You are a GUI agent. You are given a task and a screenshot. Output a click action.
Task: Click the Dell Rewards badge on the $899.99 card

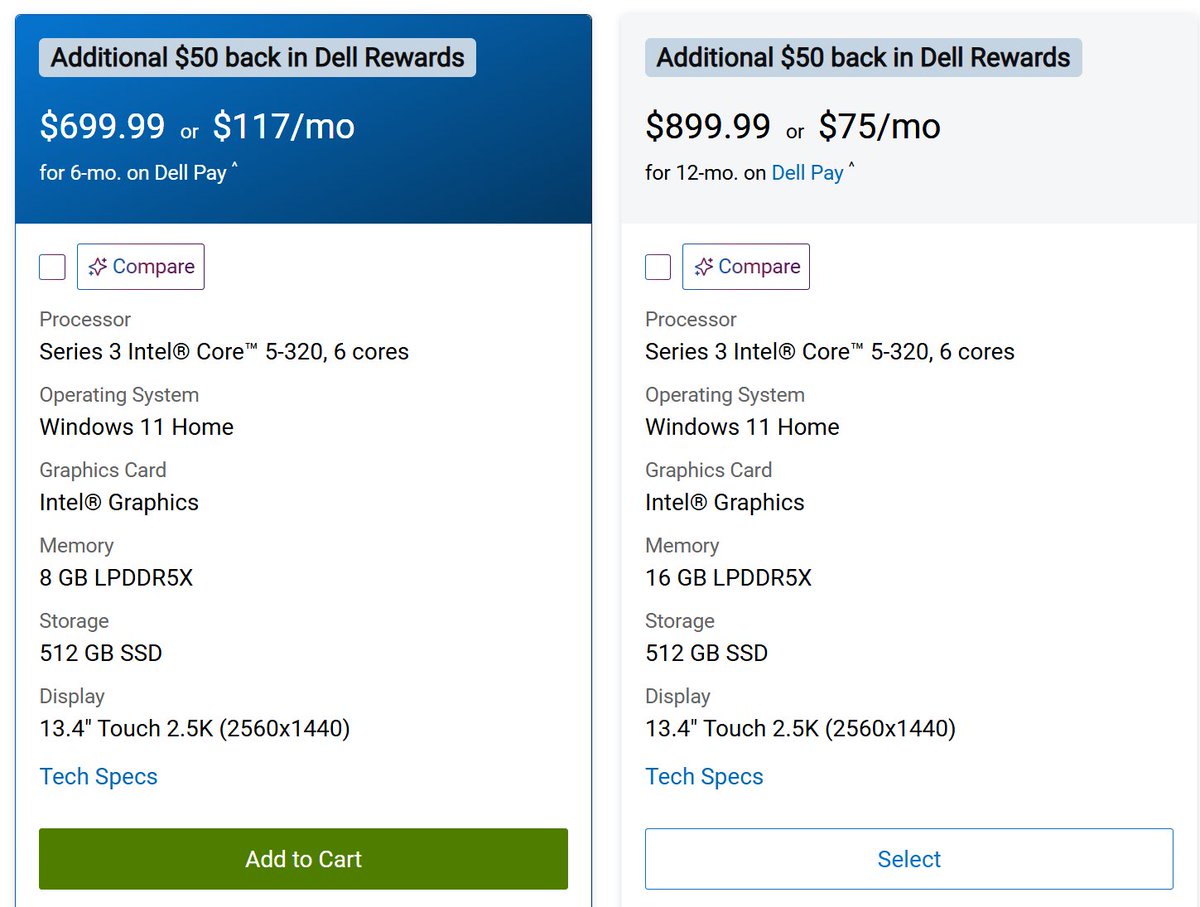click(863, 57)
